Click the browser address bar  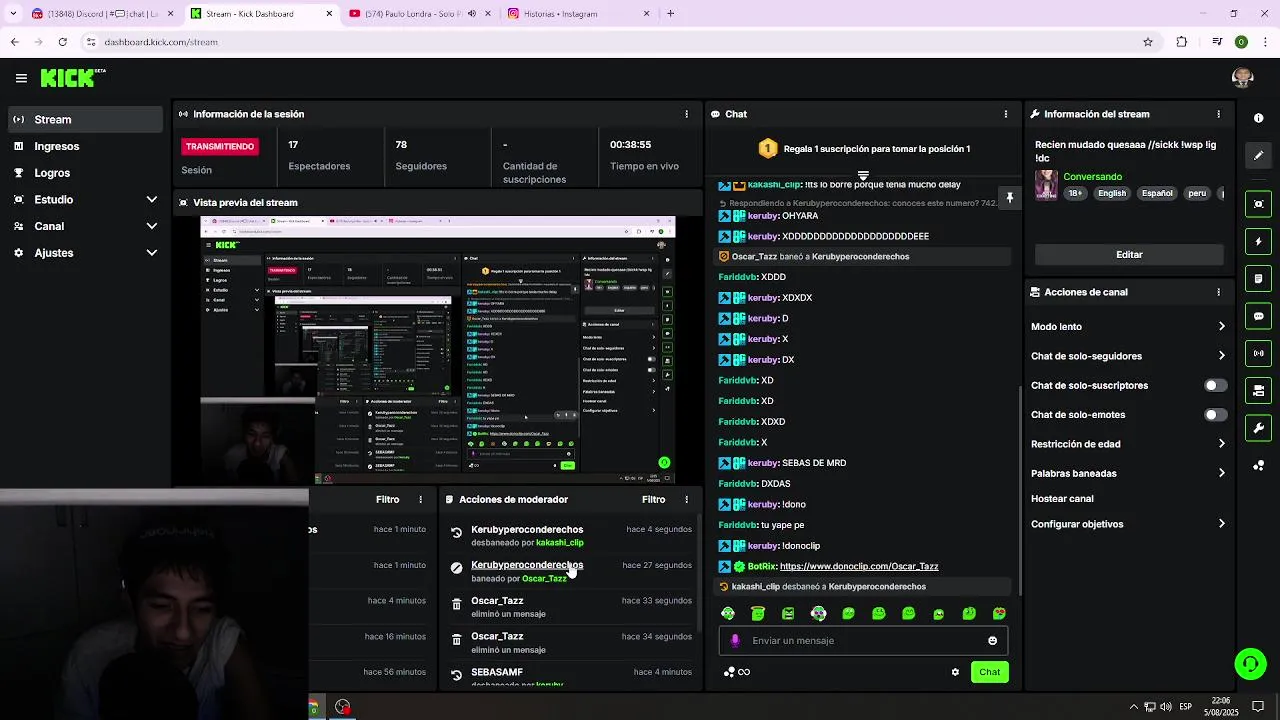tap(610, 42)
